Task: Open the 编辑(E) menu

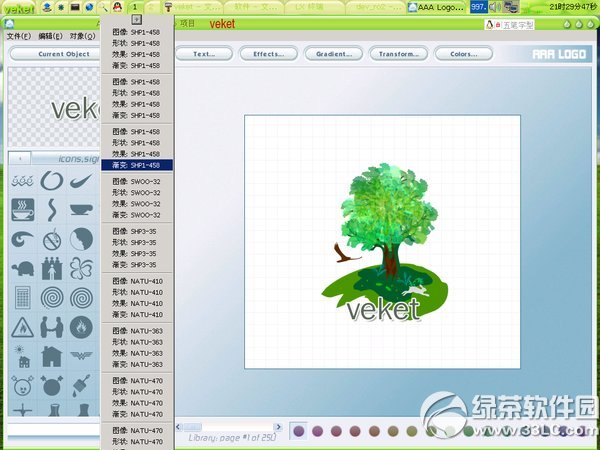Action: click(x=51, y=36)
